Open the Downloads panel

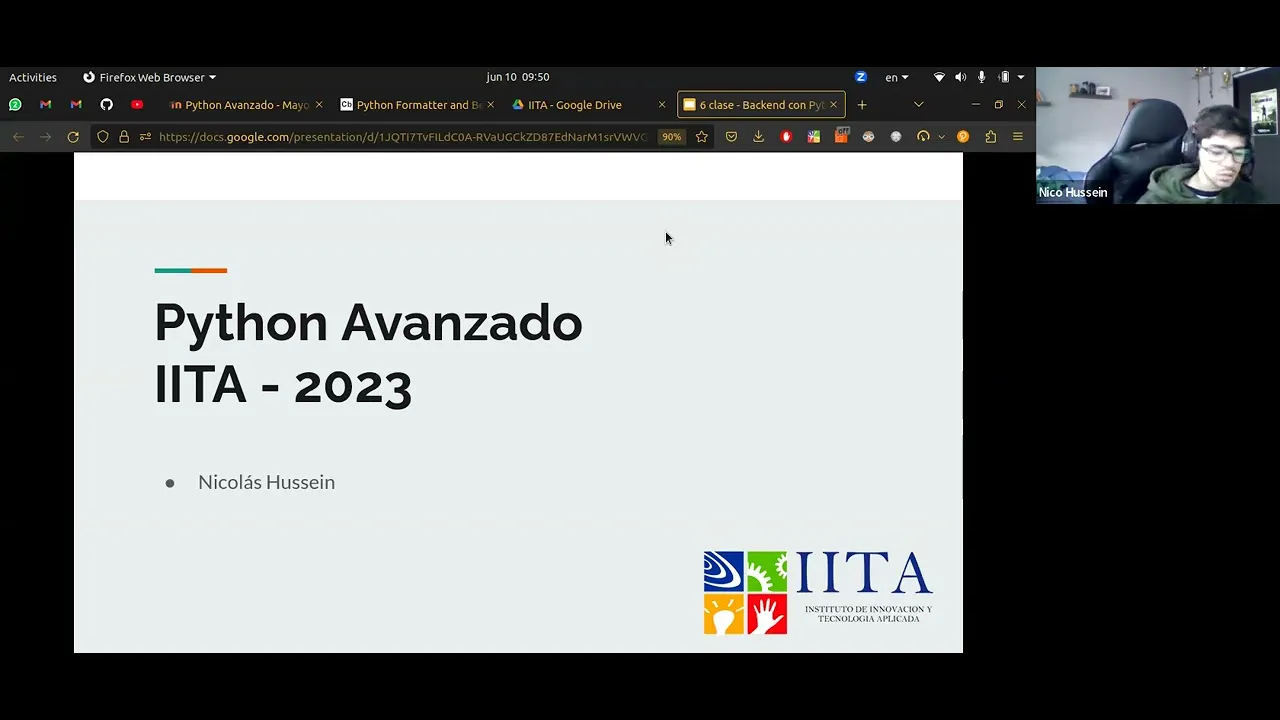[758, 137]
